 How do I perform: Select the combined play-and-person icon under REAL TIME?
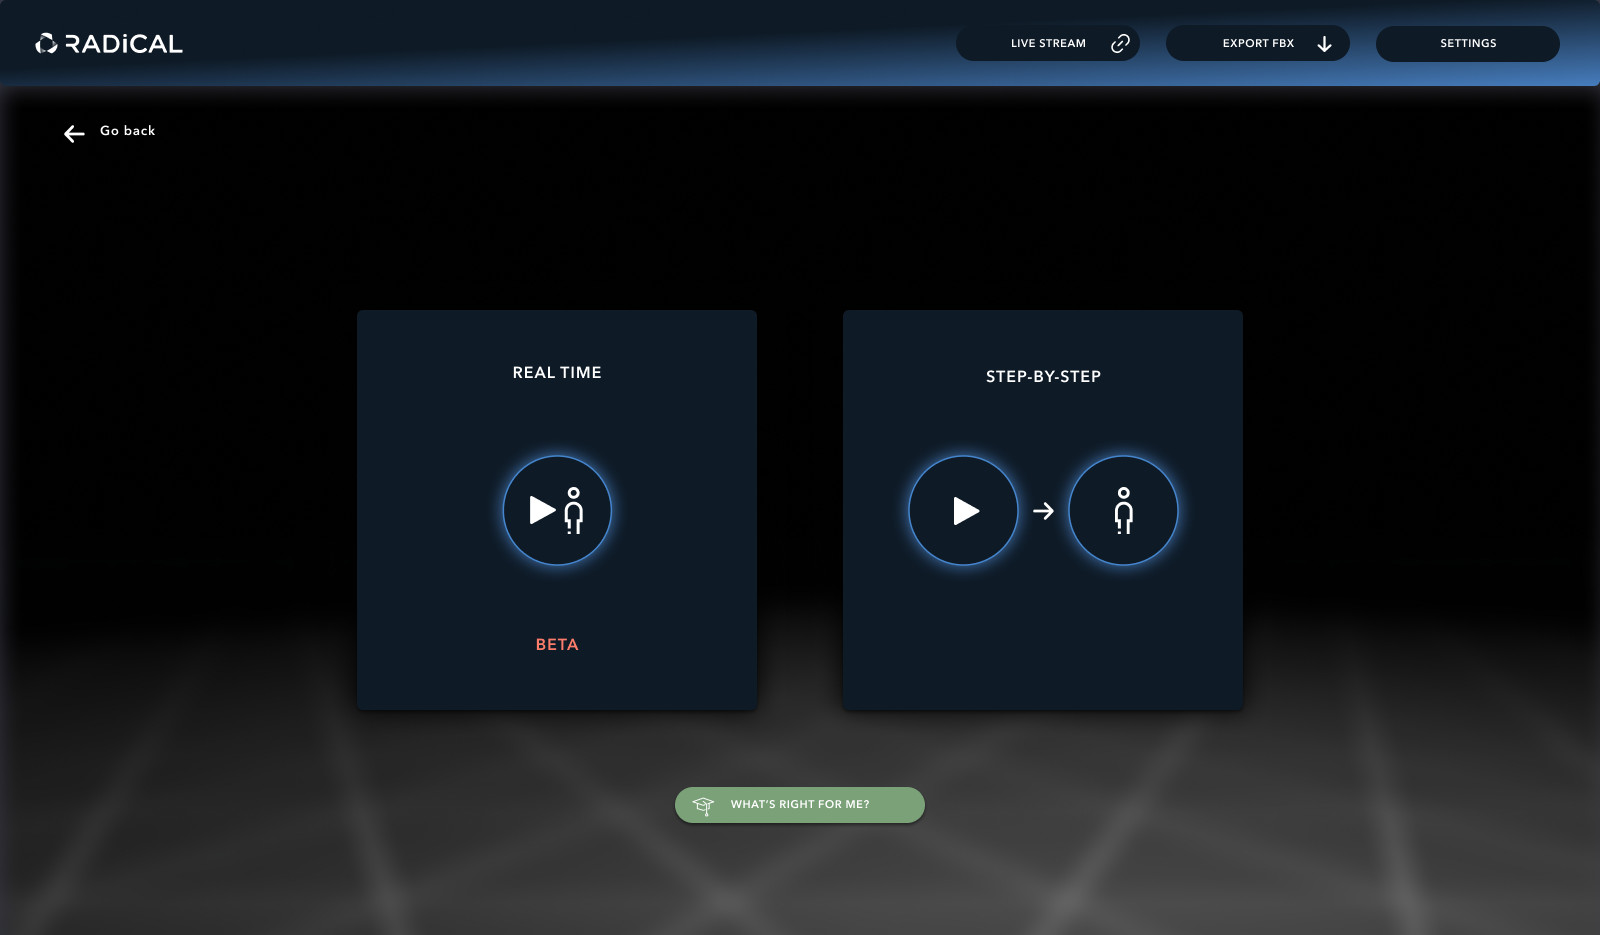point(557,510)
